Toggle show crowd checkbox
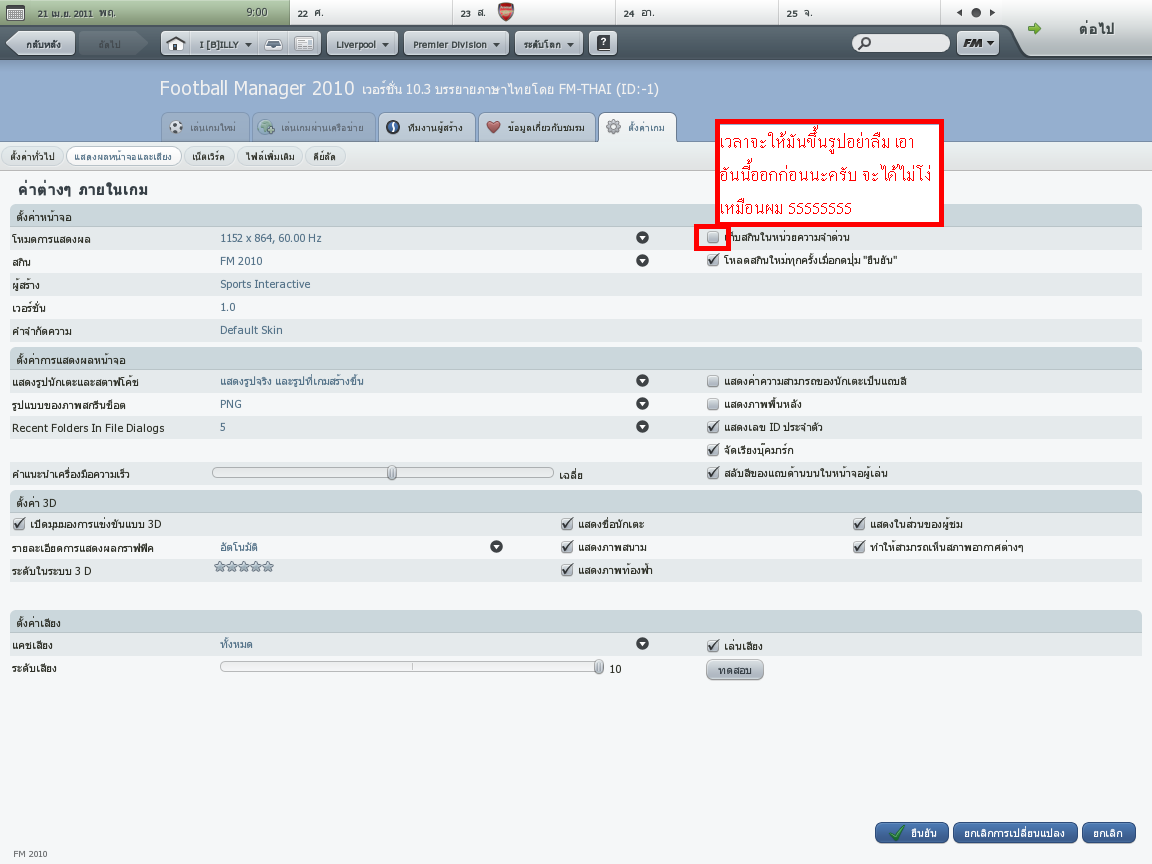Image resolution: width=1152 pixels, height=864 pixels. [859, 524]
